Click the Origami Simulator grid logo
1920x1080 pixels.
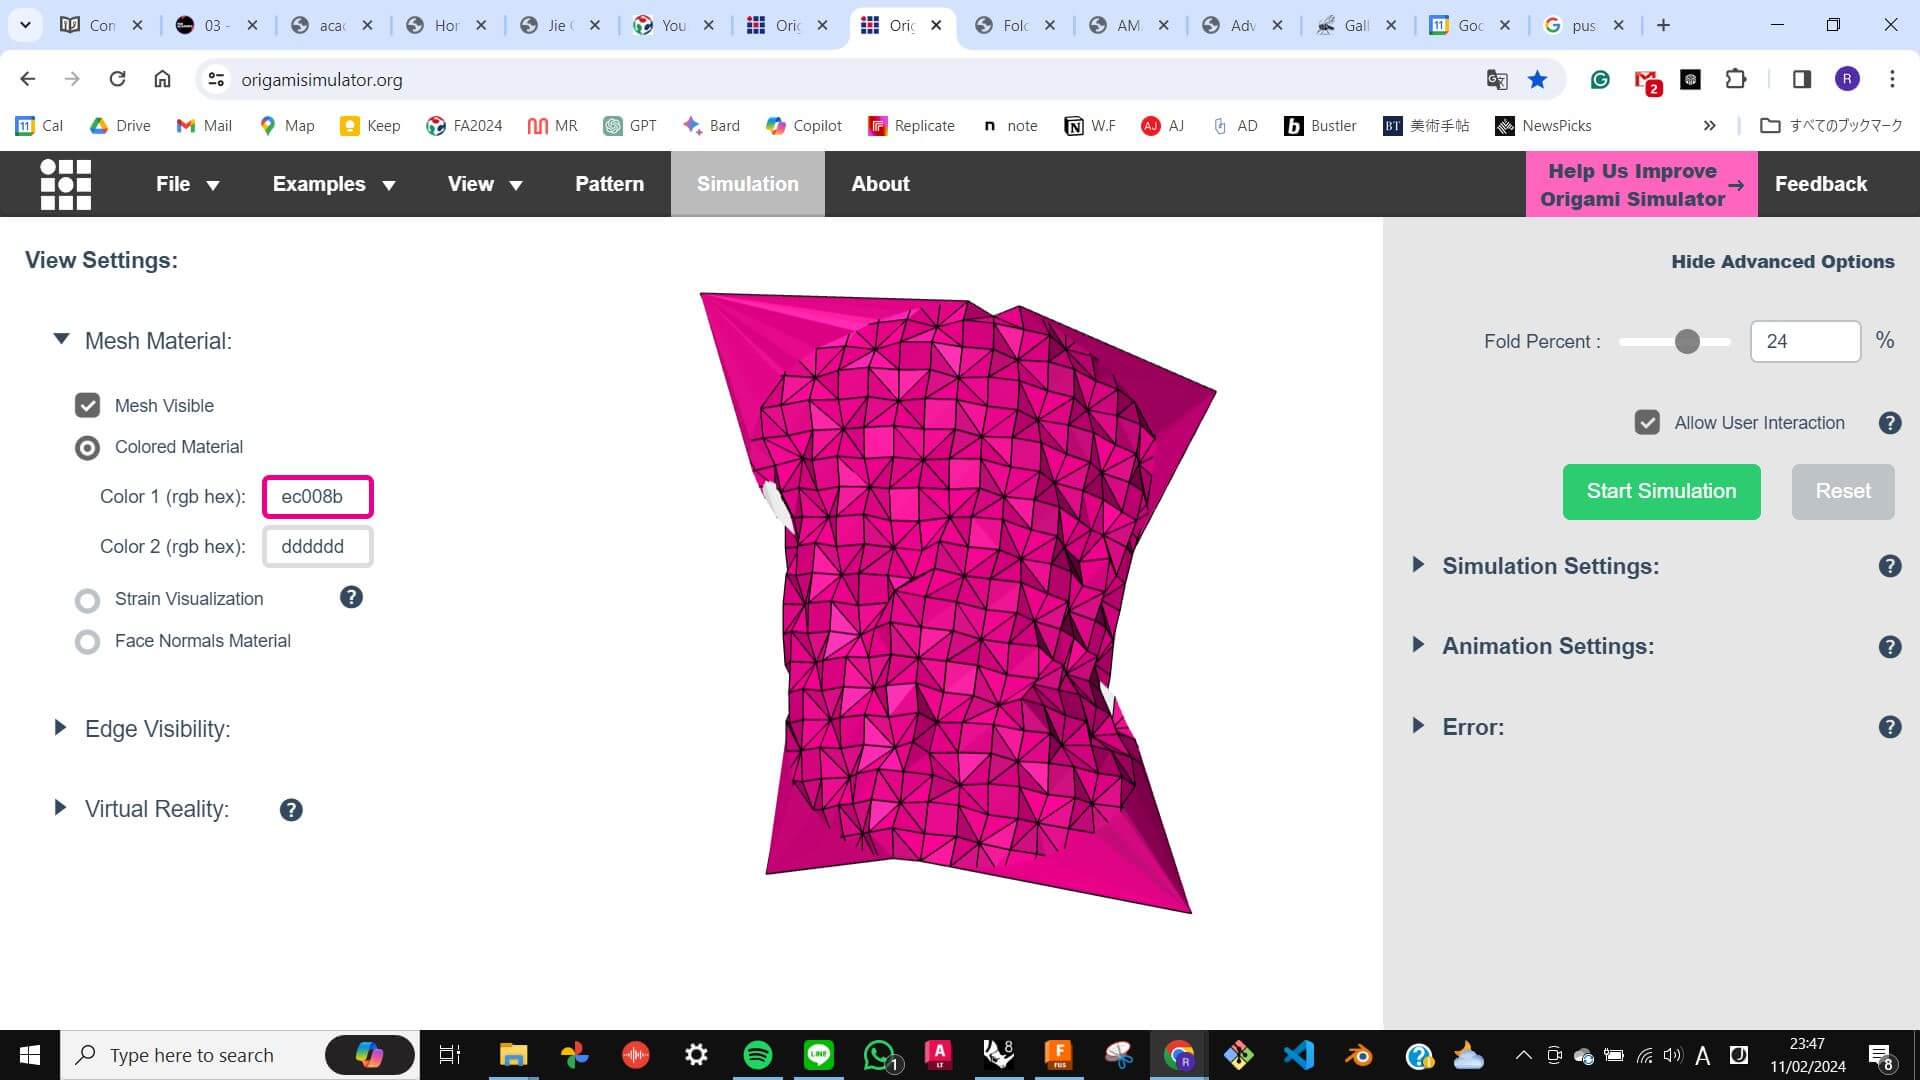[65, 184]
